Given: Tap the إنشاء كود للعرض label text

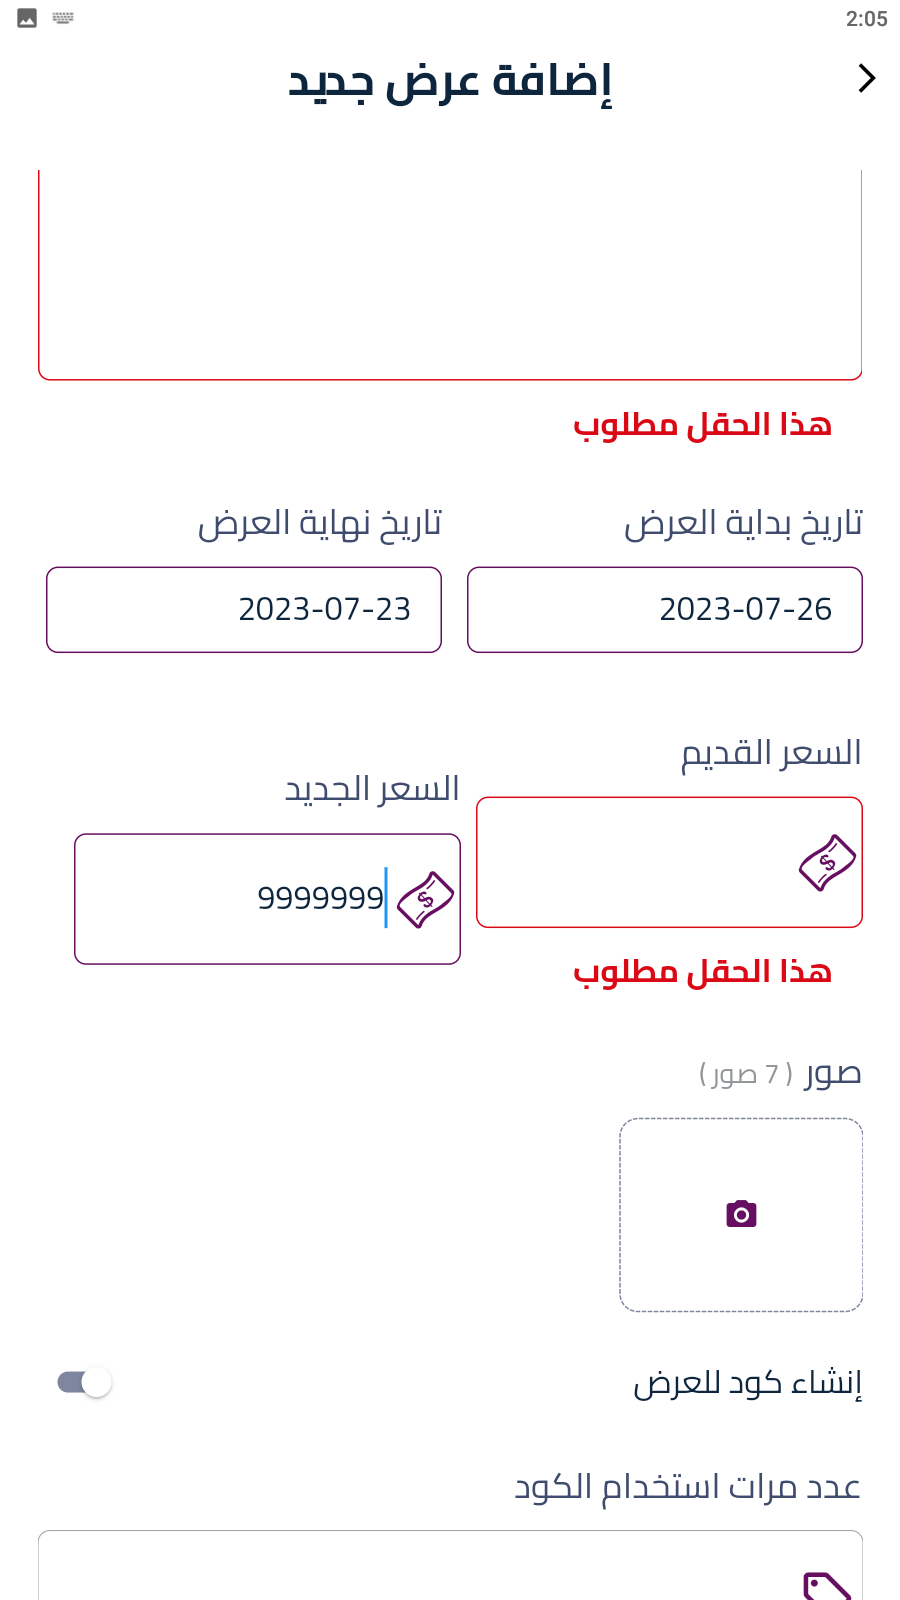Looking at the screenshot, I should tap(747, 1383).
